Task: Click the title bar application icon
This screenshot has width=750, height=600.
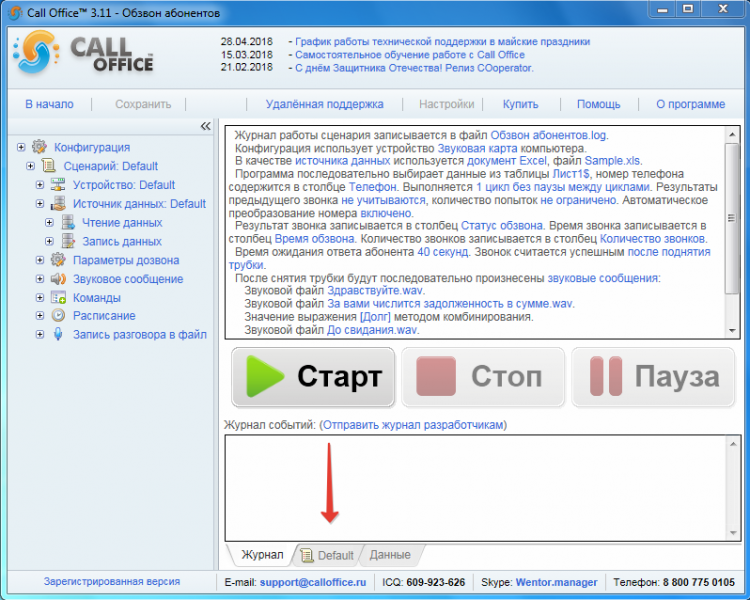Action: 15,12
